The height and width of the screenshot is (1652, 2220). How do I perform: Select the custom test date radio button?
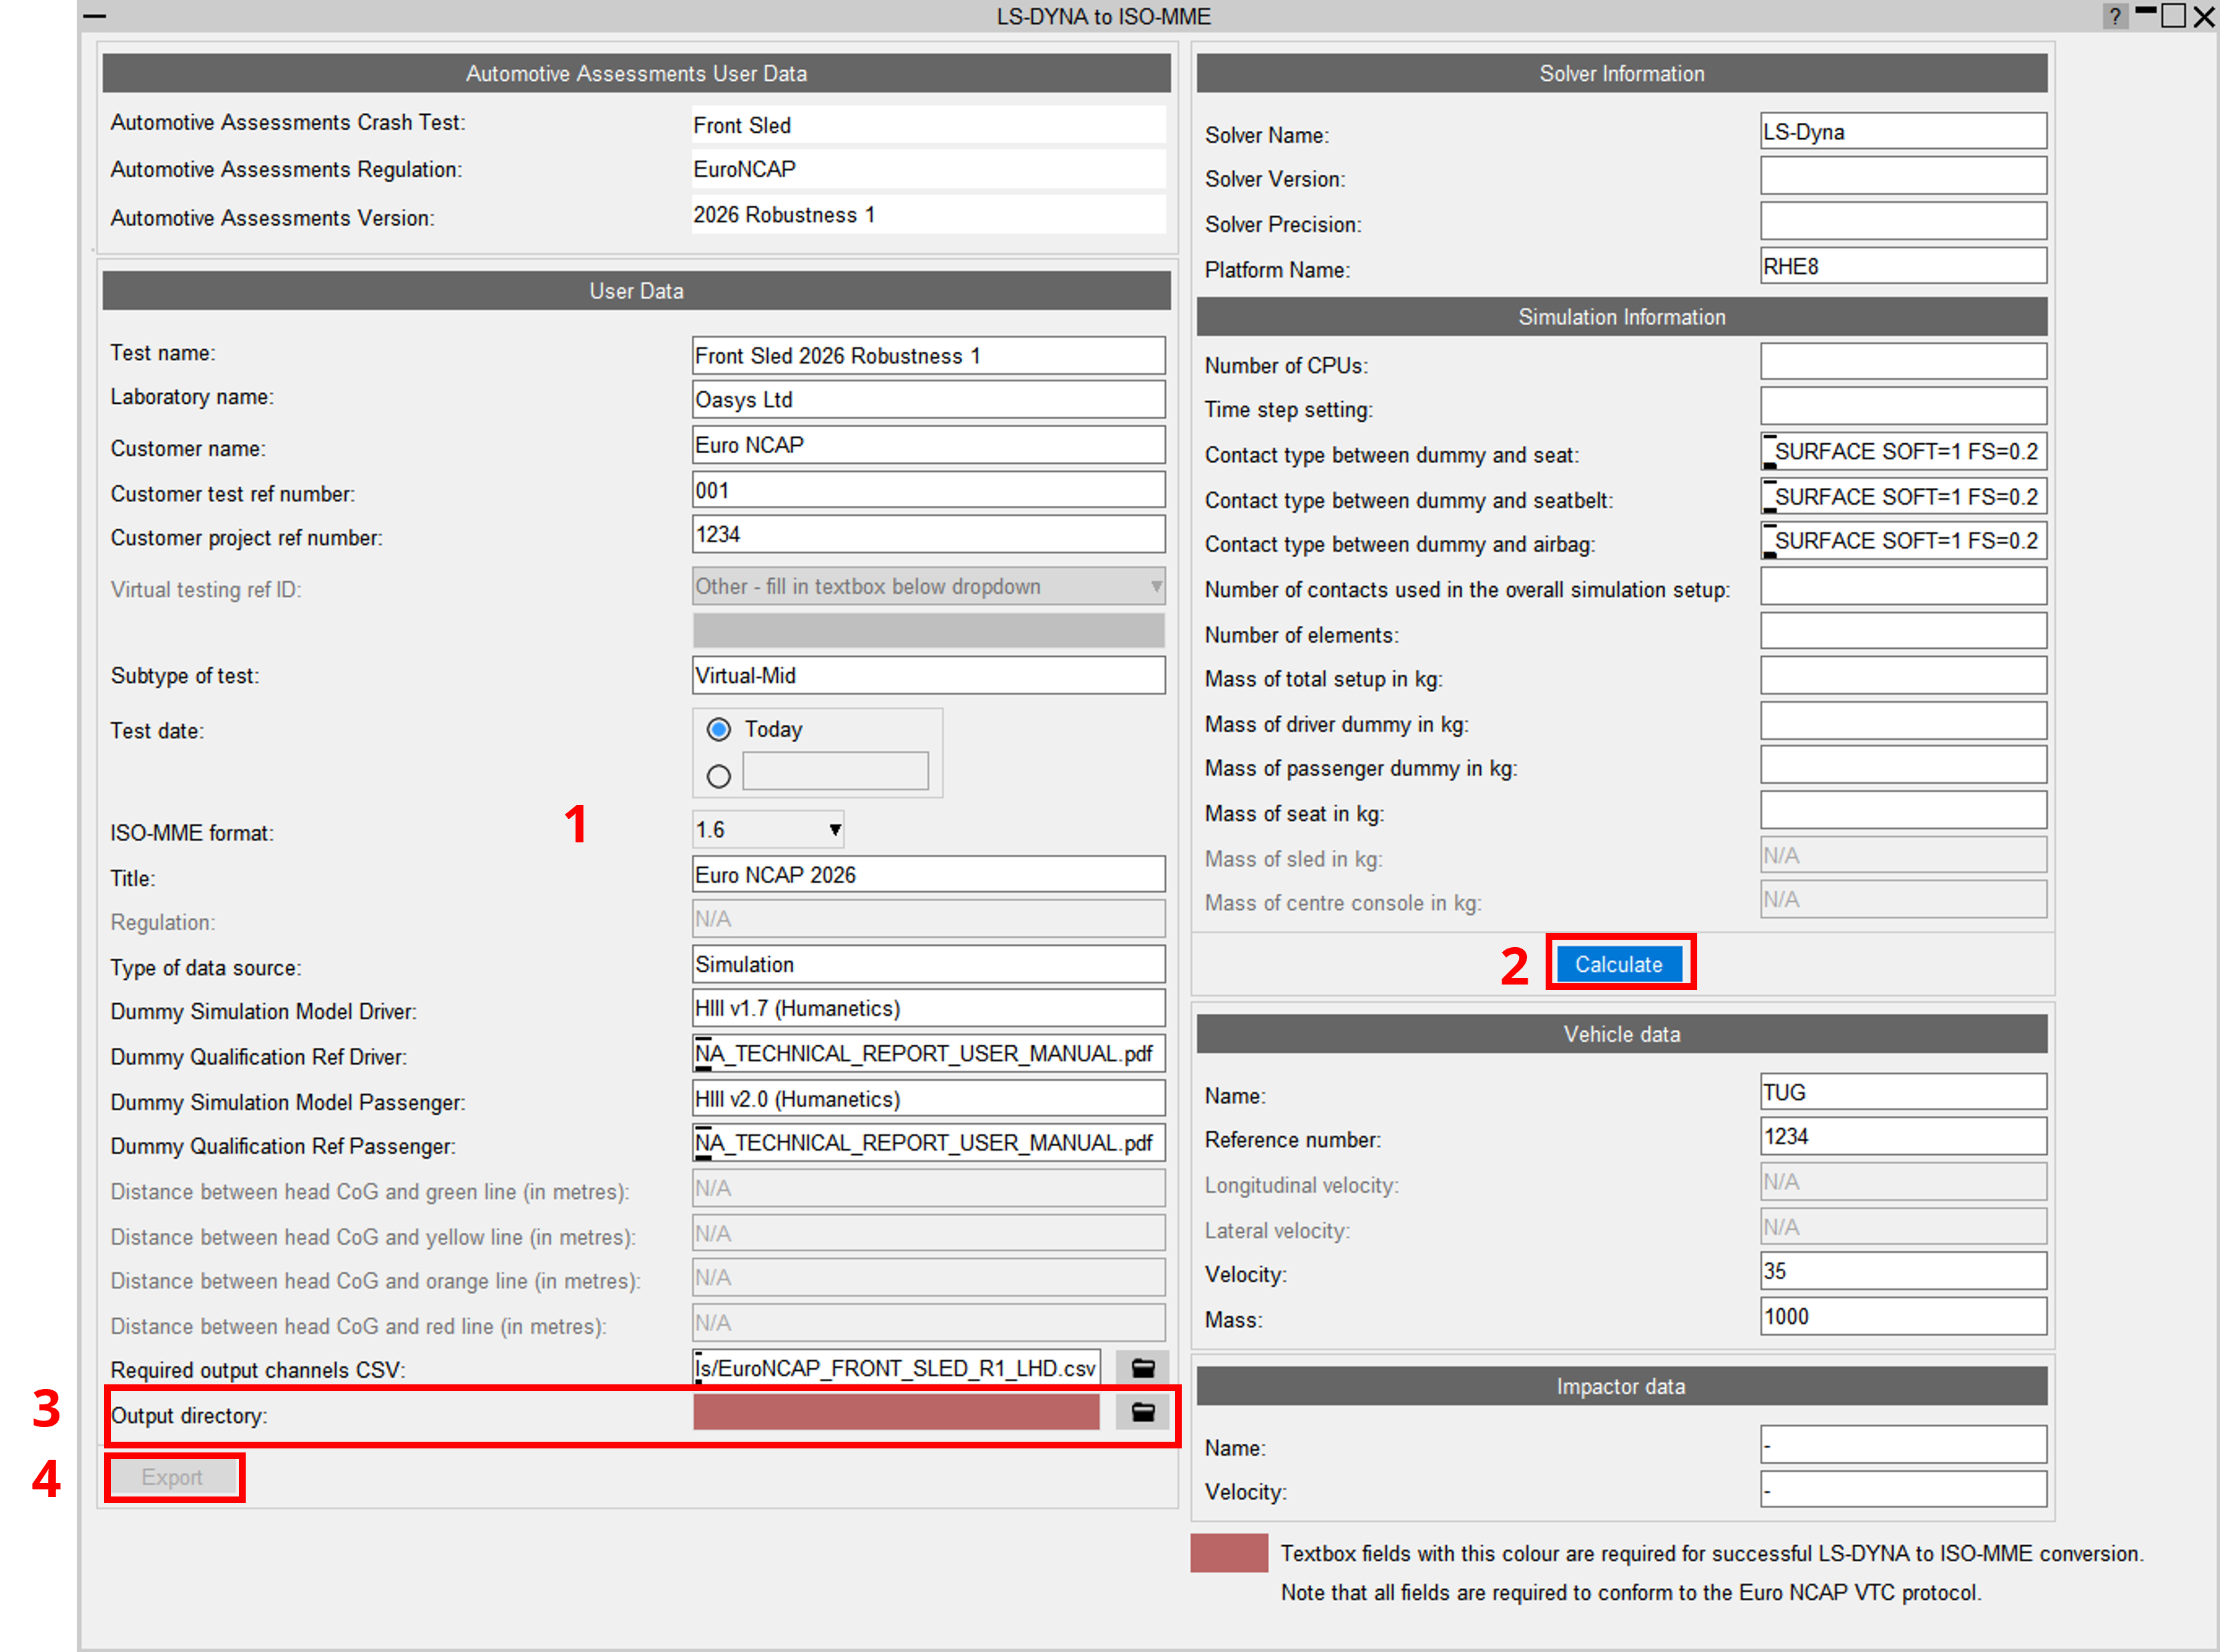click(x=718, y=776)
